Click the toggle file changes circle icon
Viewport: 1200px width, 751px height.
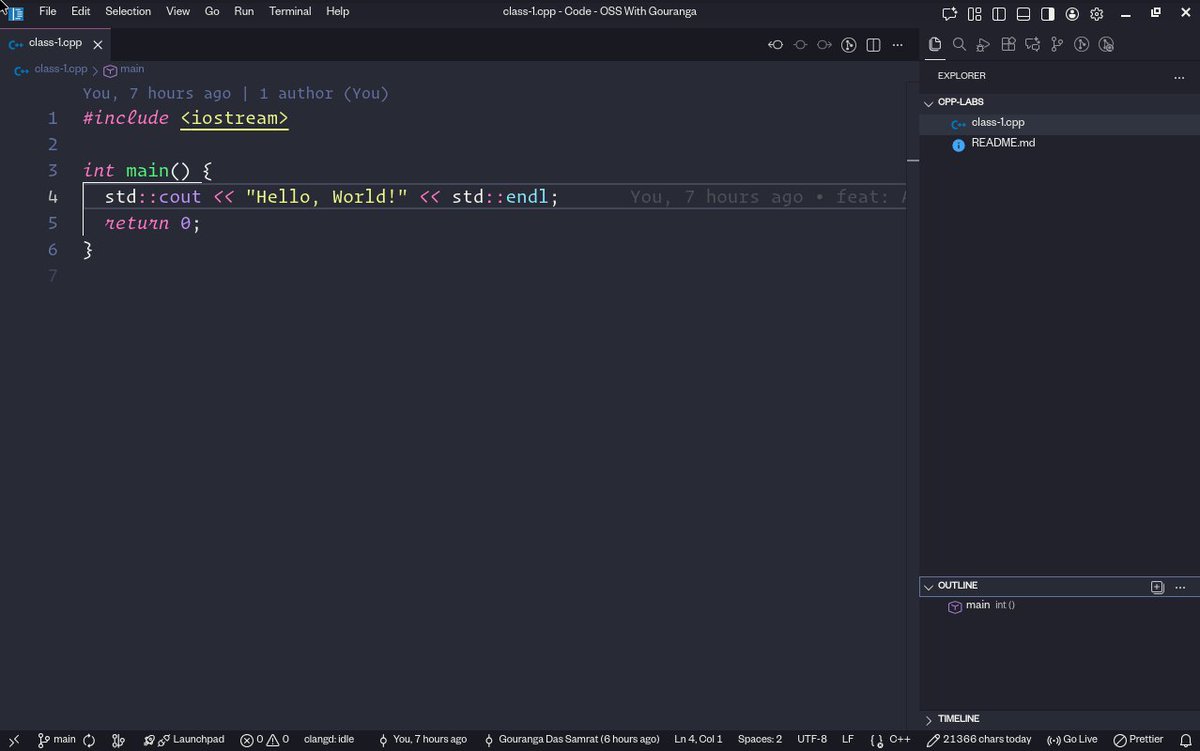click(x=800, y=45)
